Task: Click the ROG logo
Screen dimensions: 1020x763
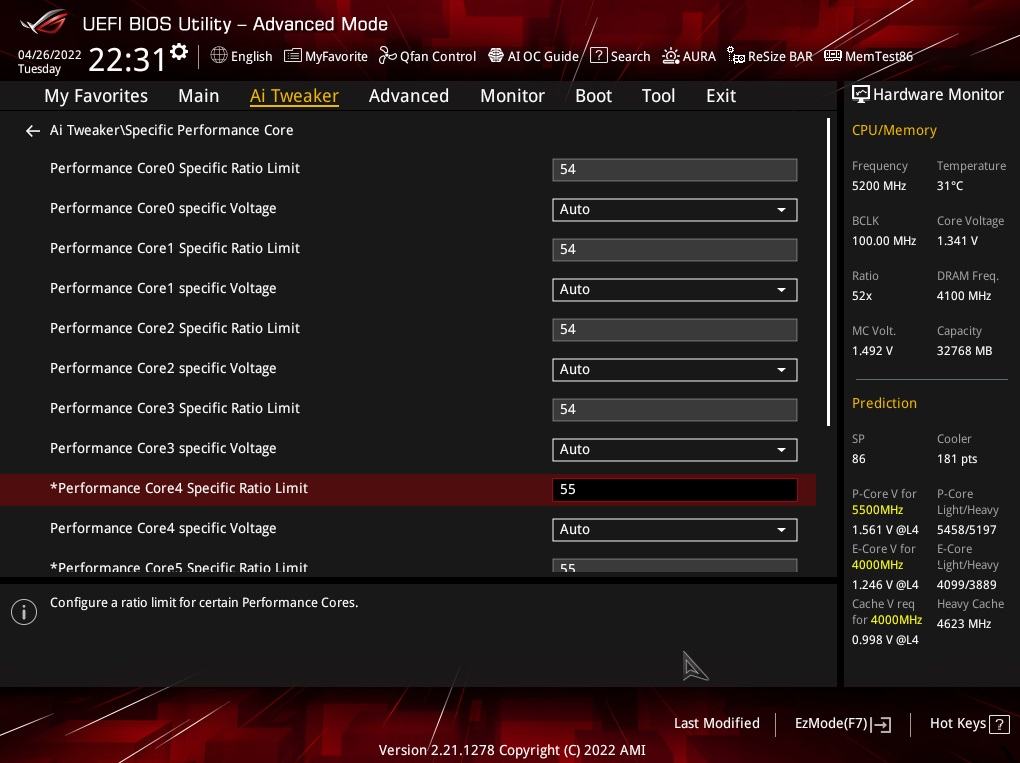Action: pos(44,23)
